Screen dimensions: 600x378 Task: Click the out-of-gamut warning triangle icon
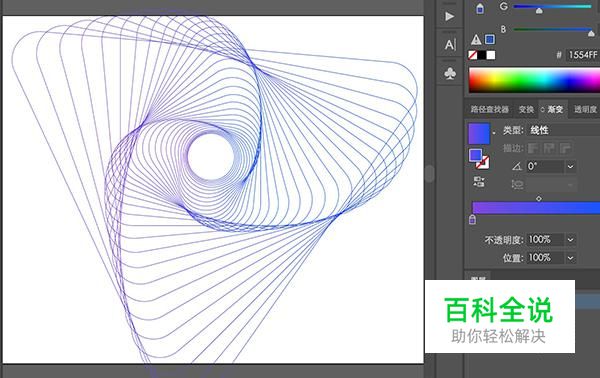pyautogui.click(x=476, y=39)
